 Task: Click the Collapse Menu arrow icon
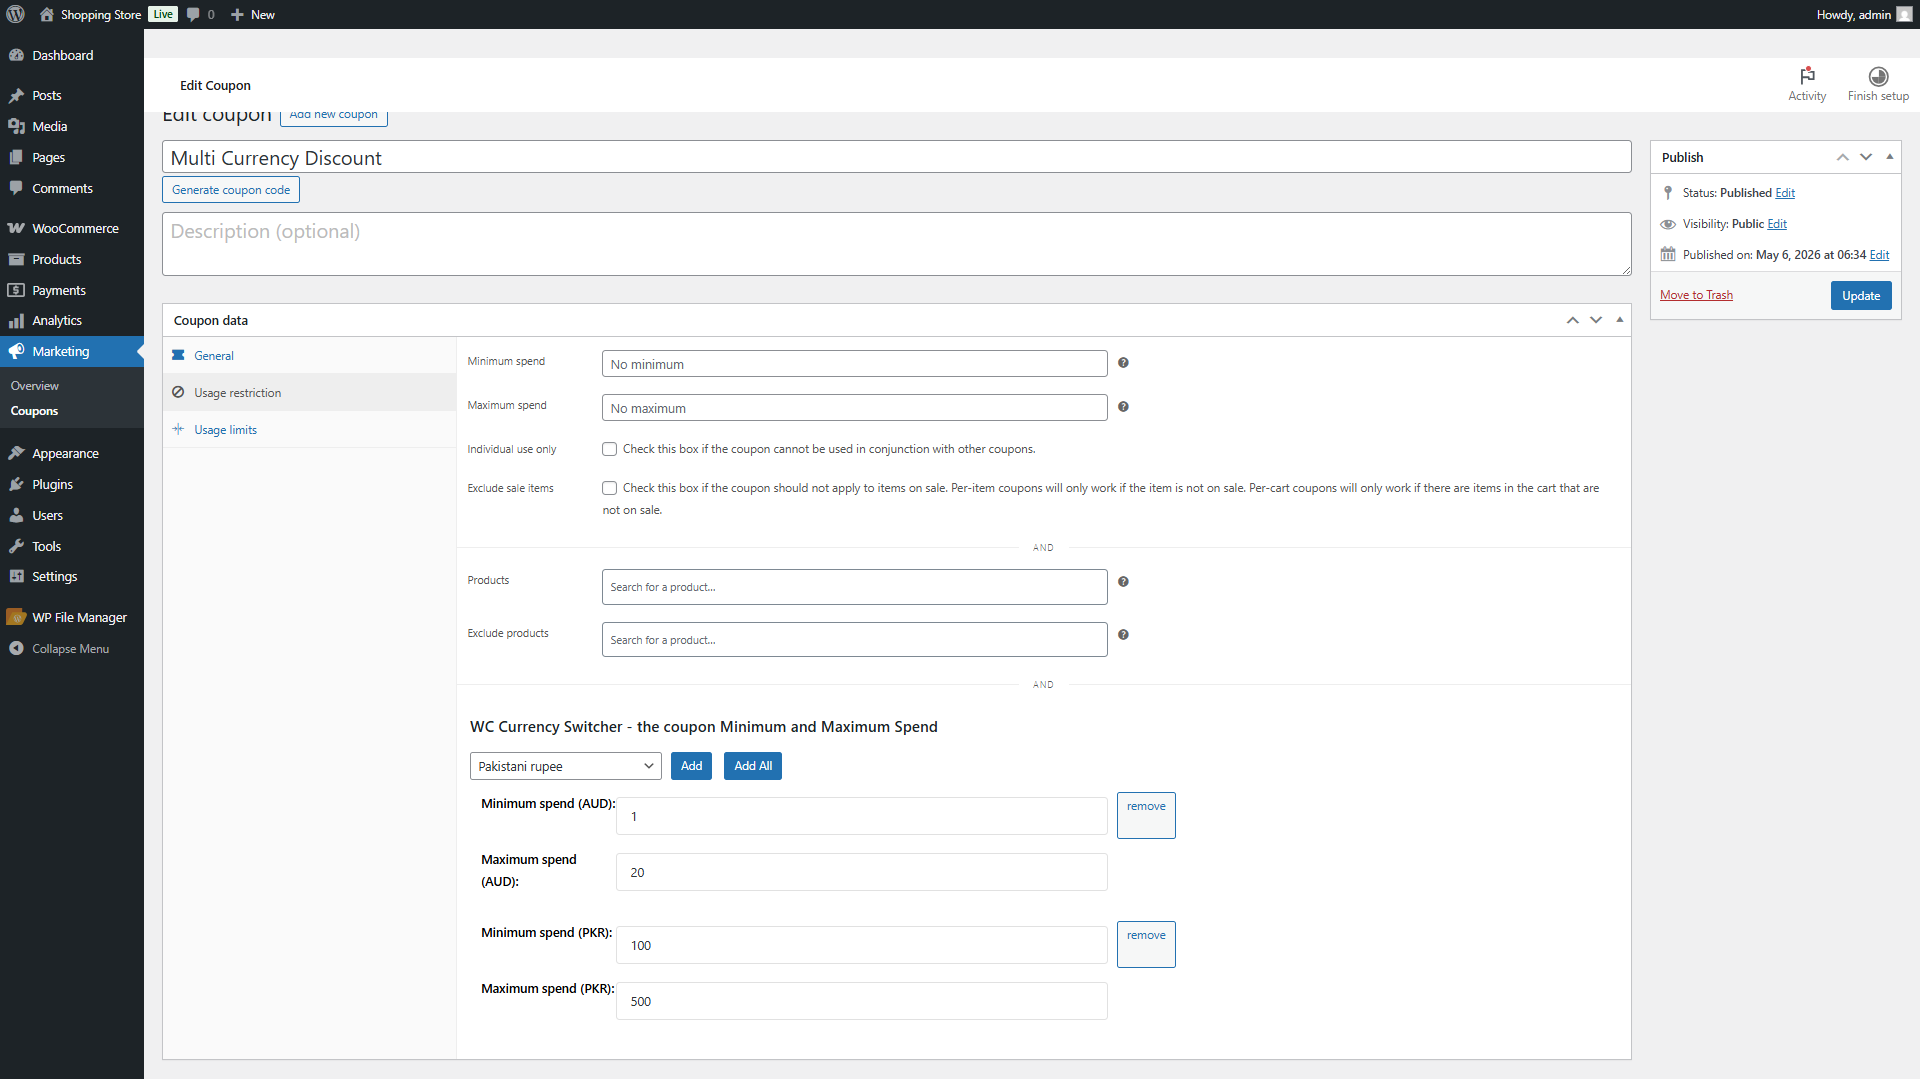pos(16,648)
